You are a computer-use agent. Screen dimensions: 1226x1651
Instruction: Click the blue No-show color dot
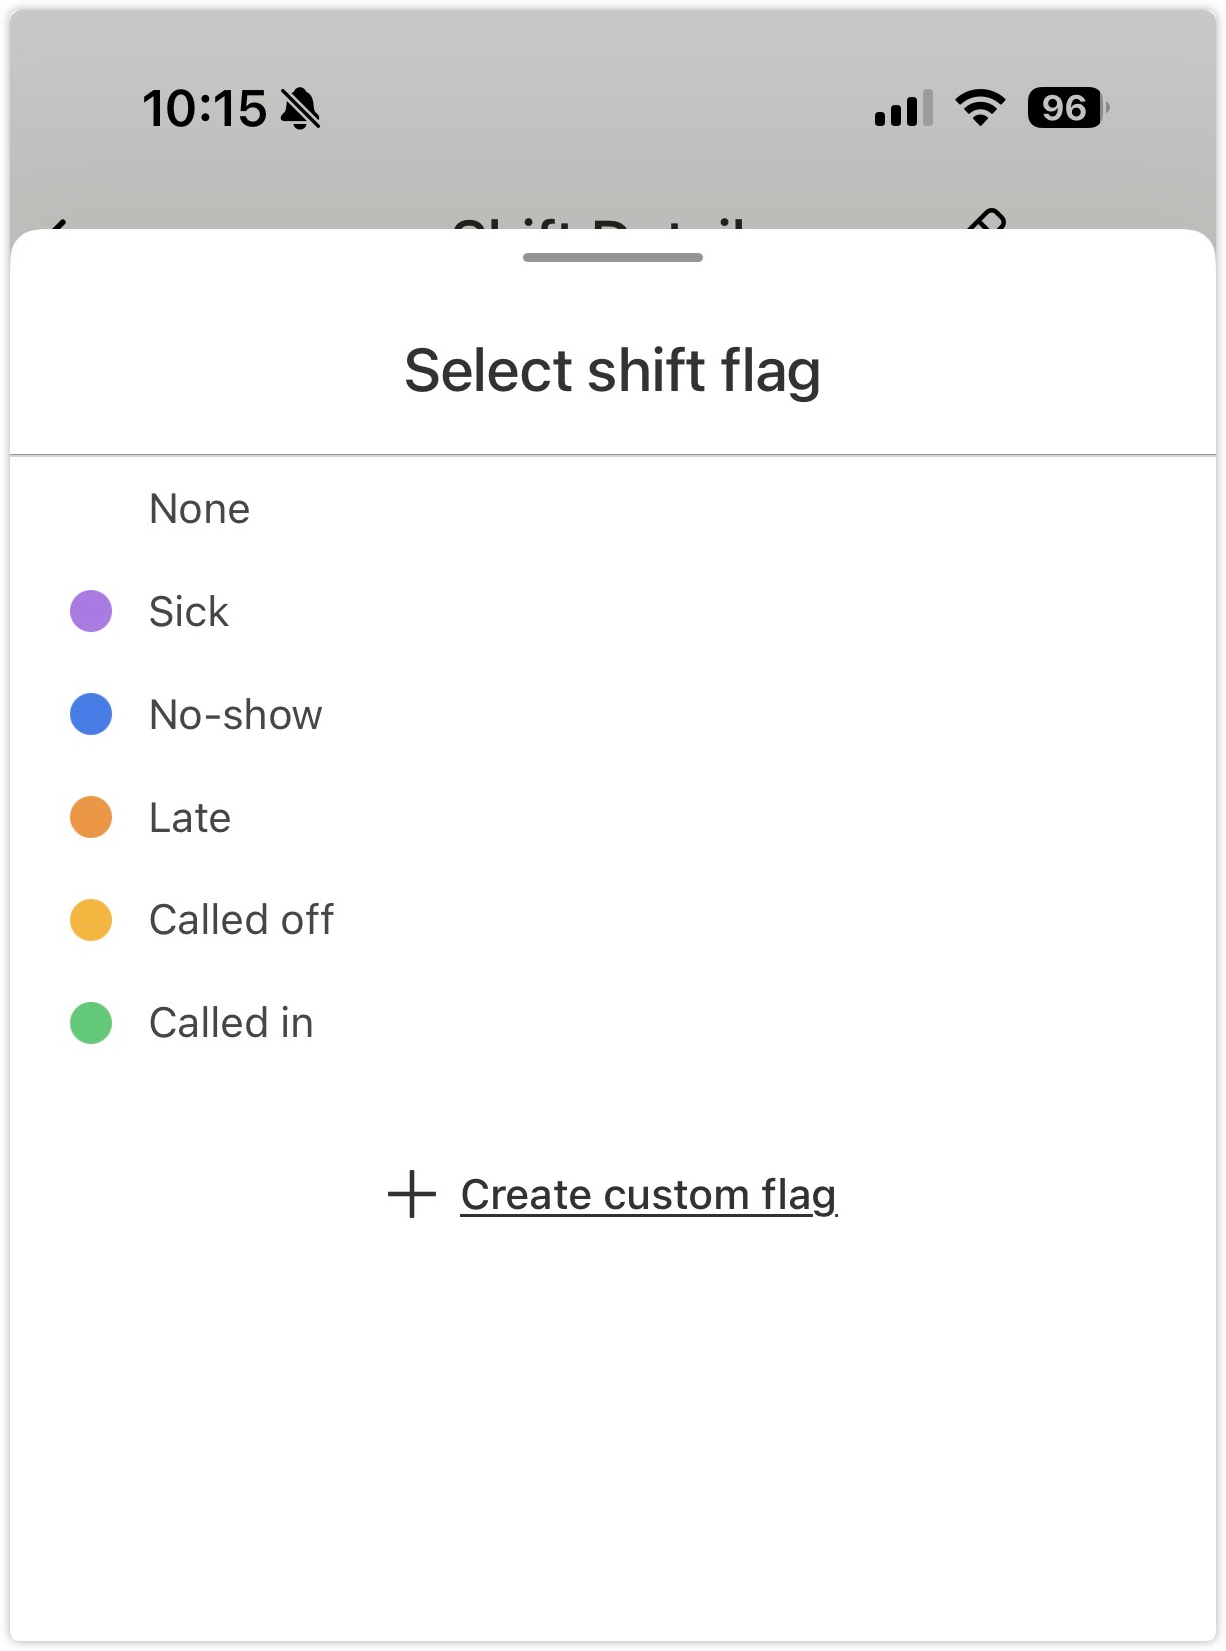[x=91, y=714]
